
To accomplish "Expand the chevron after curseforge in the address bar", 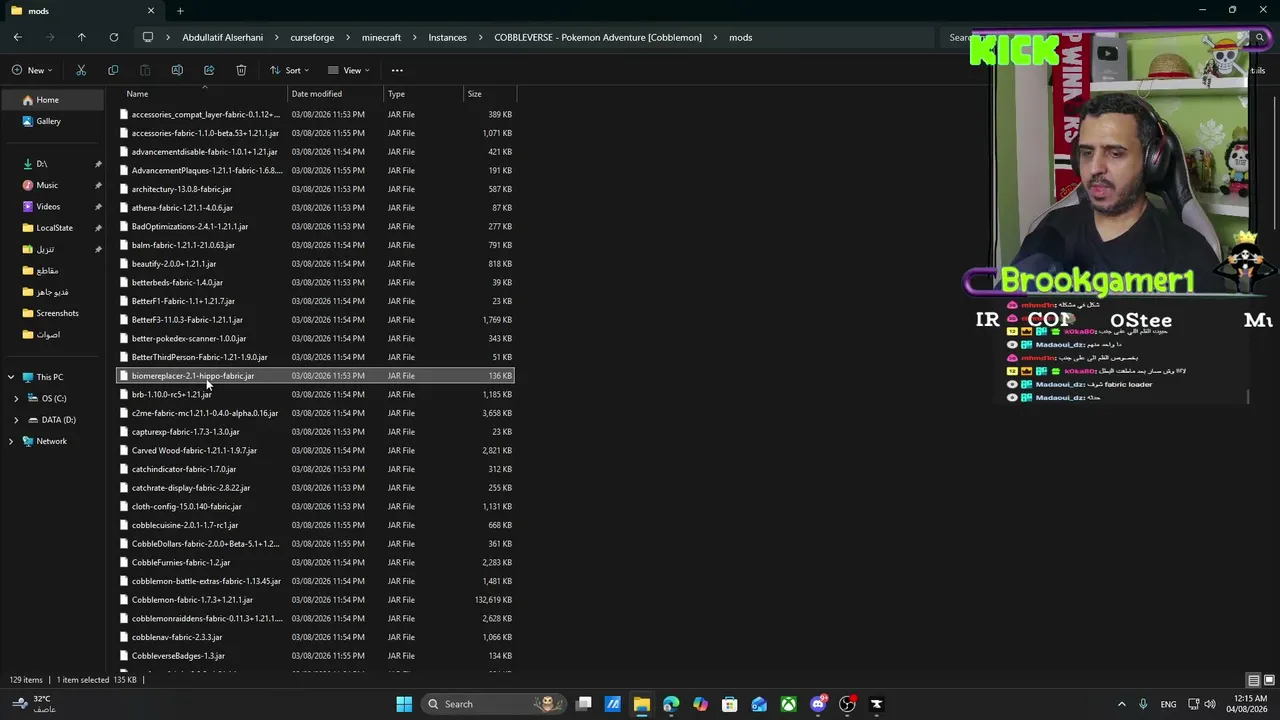I will 348,37.
